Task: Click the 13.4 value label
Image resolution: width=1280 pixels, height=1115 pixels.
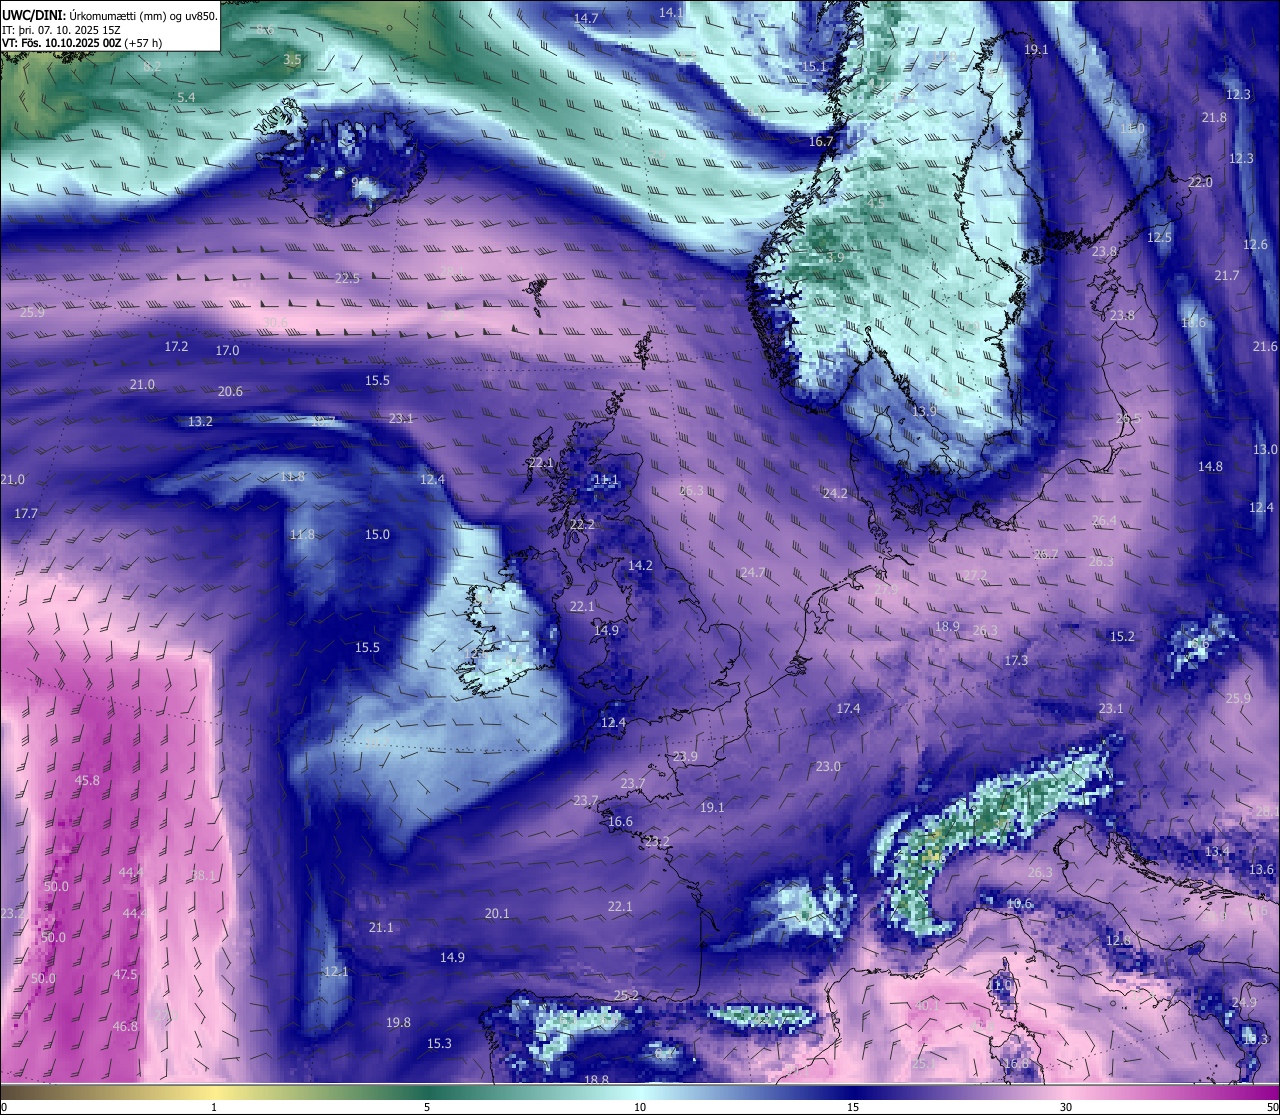Action: click(1217, 851)
